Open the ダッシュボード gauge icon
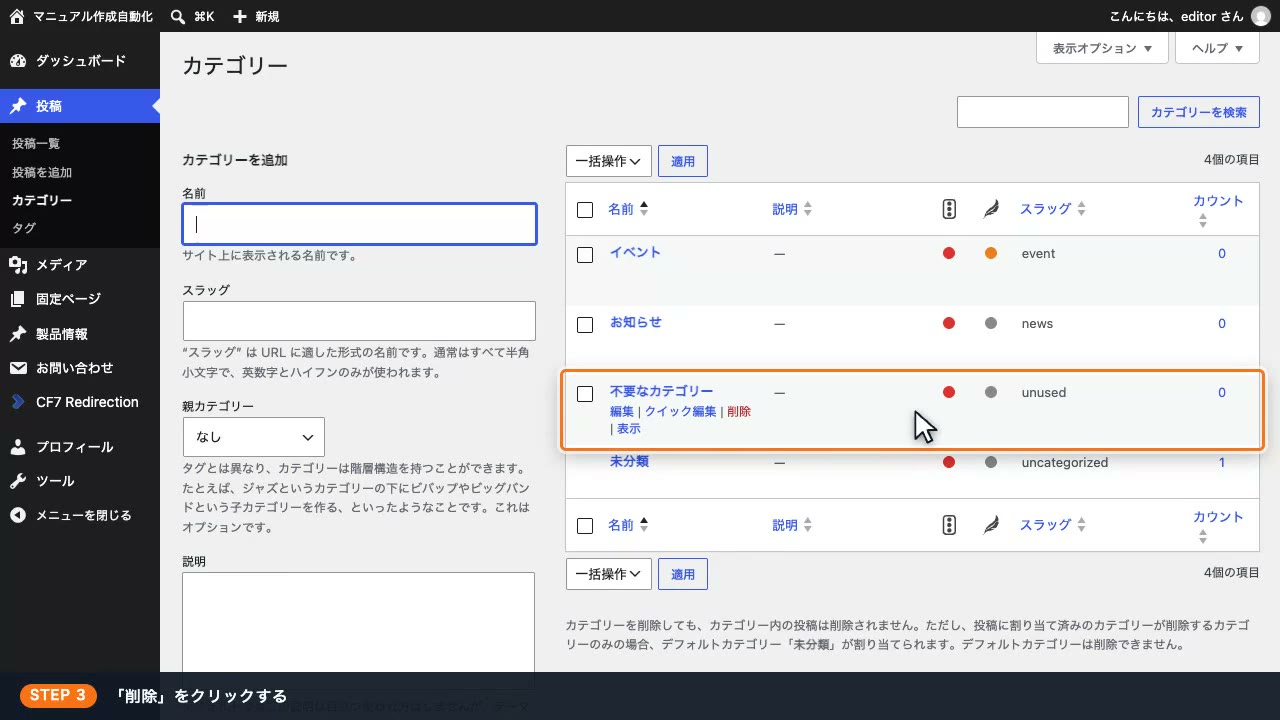 (x=18, y=61)
